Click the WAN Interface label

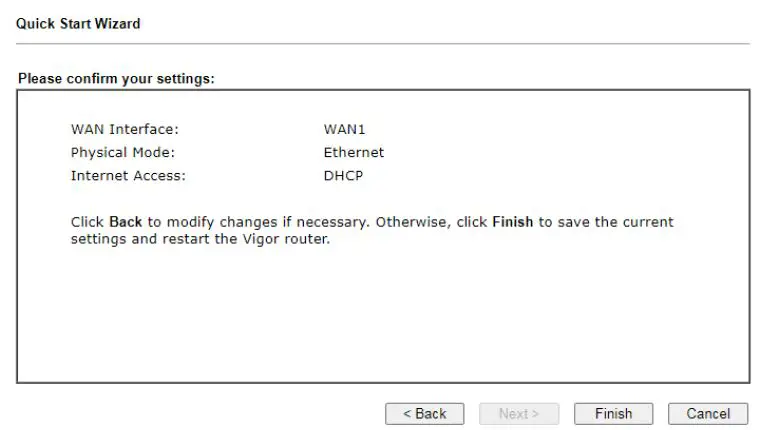(x=124, y=129)
